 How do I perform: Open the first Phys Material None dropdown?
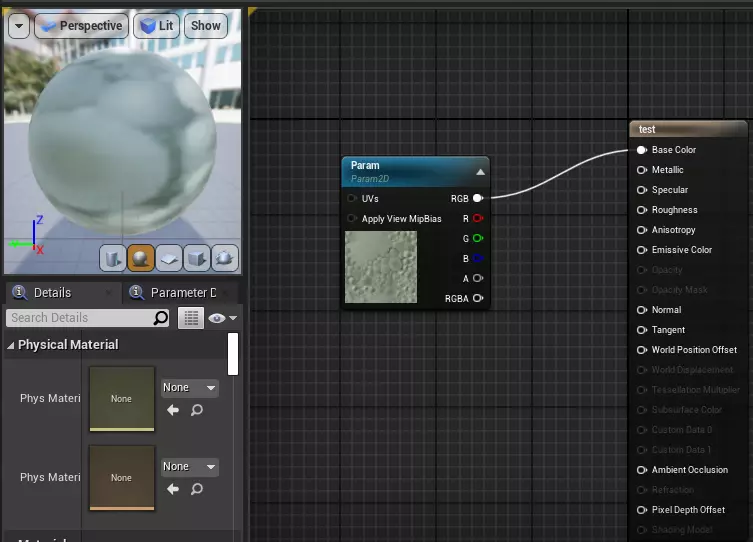[189, 387]
